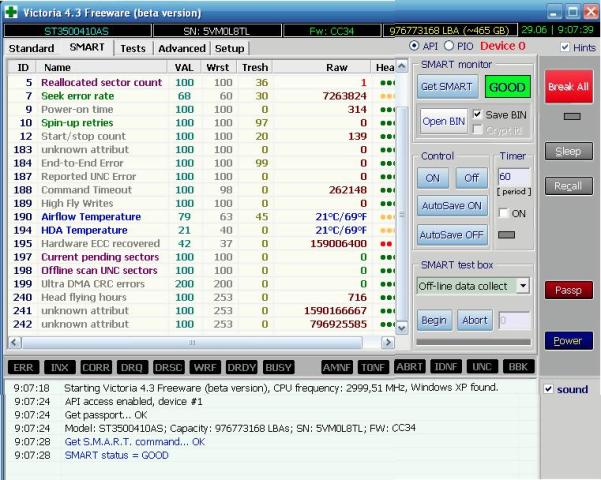The image size is (601, 480).
Task: Switch to the Tests tab
Action: coord(132,48)
